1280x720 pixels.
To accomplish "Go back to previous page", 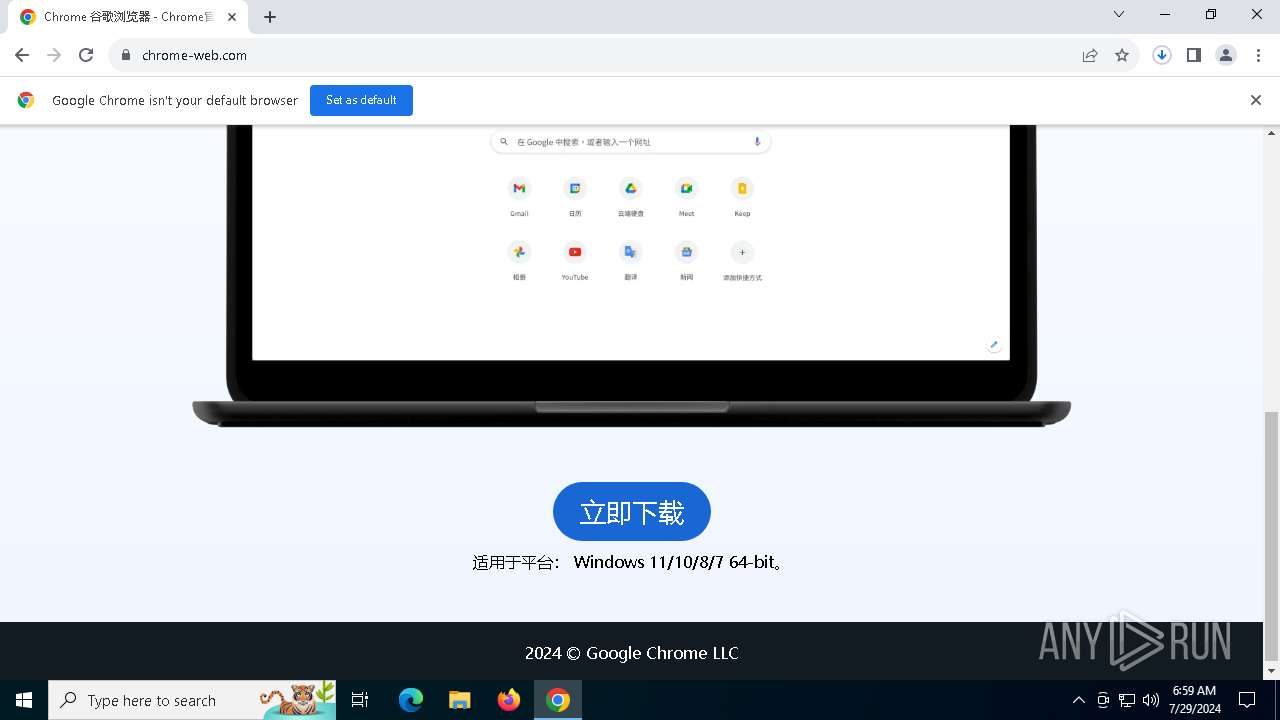I will (x=22, y=55).
